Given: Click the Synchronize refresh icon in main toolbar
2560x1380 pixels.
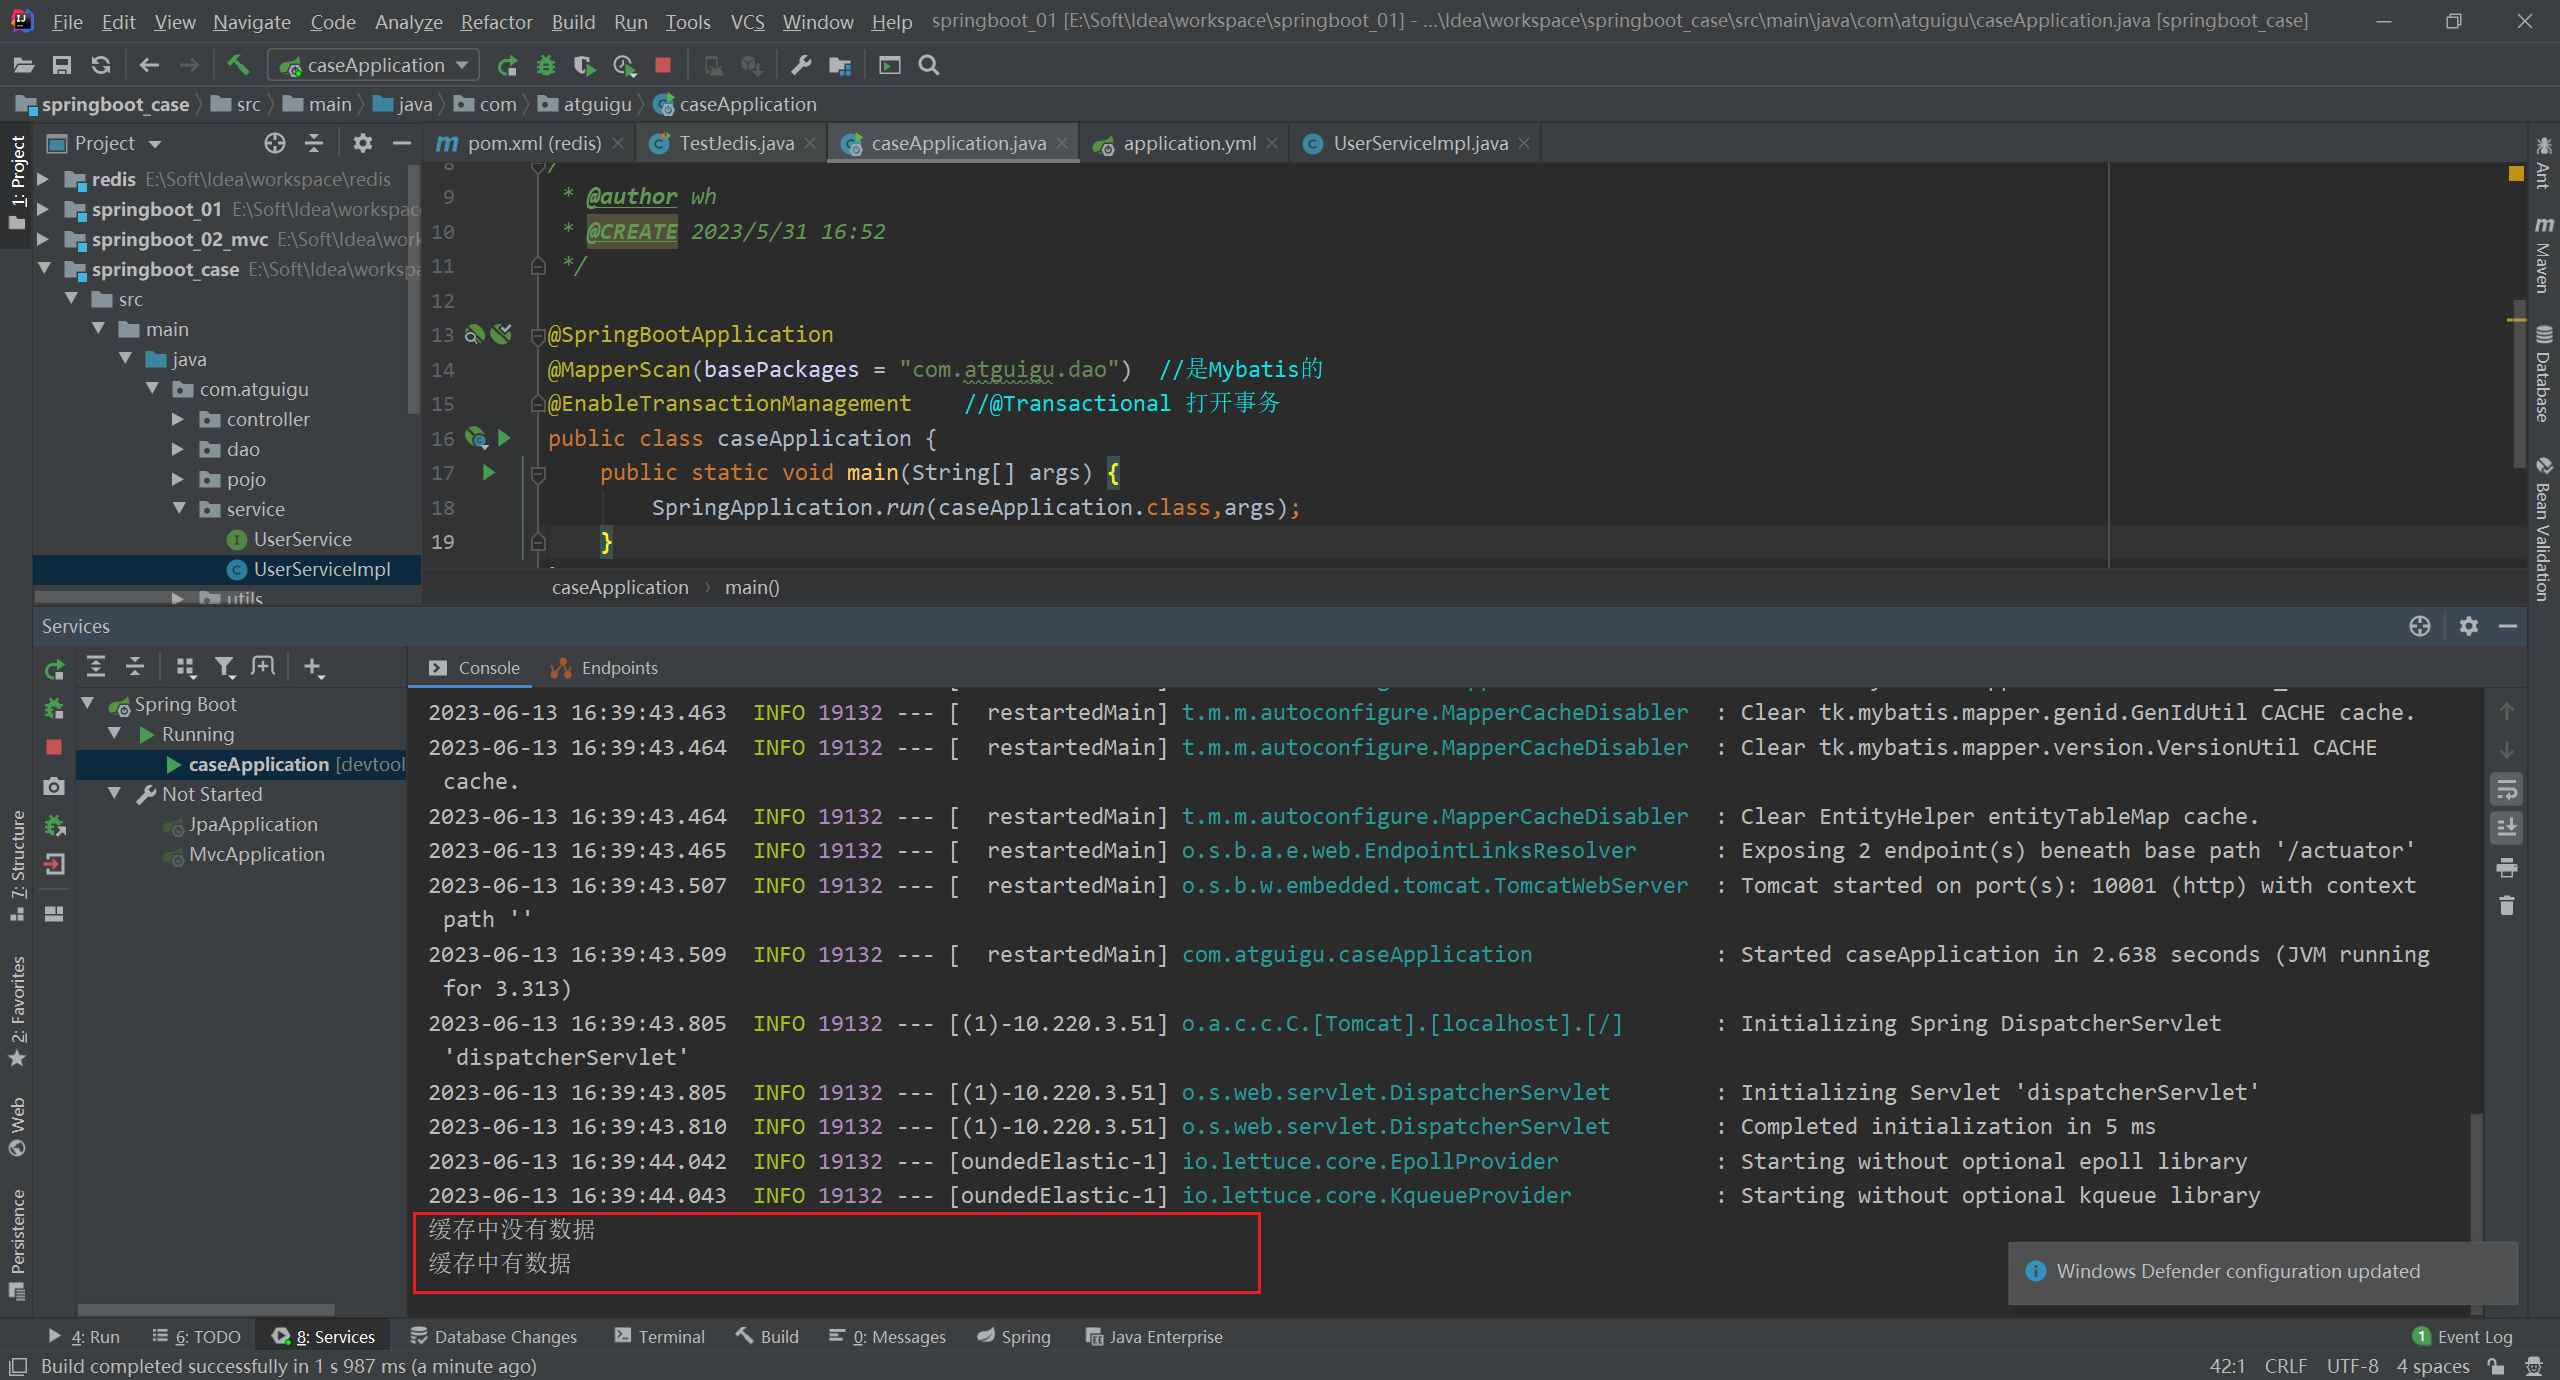Looking at the screenshot, I should [x=100, y=65].
